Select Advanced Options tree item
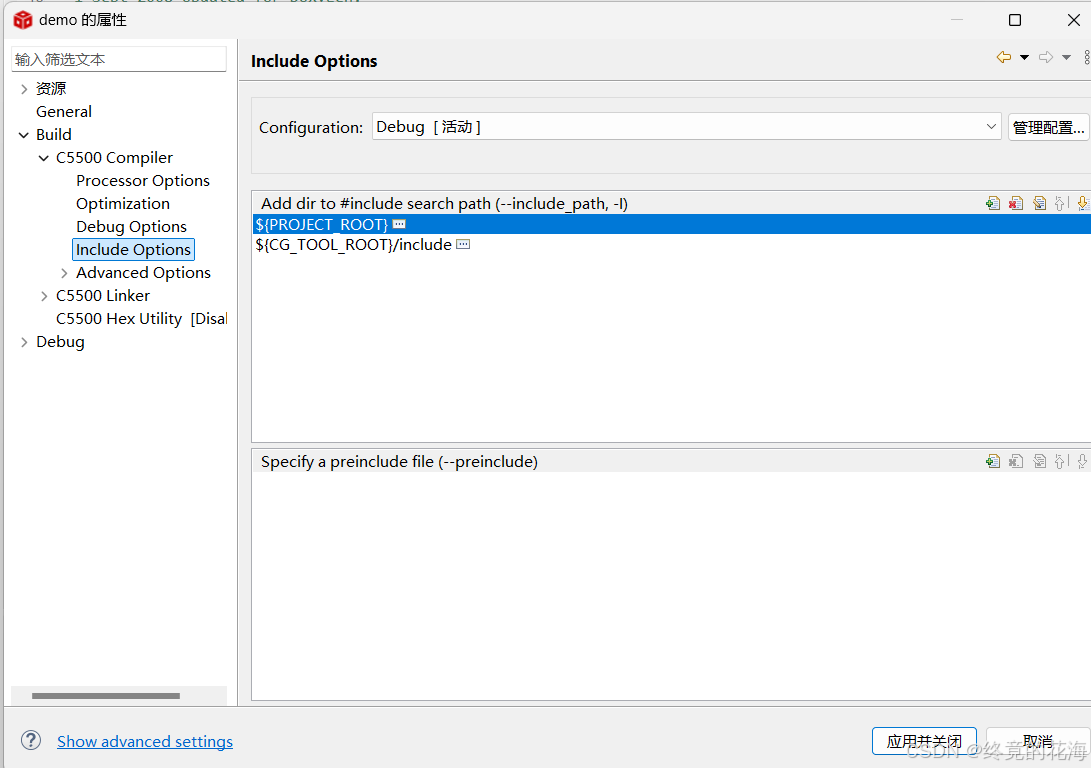Viewport: 1091px width, 768px height. 143,272
